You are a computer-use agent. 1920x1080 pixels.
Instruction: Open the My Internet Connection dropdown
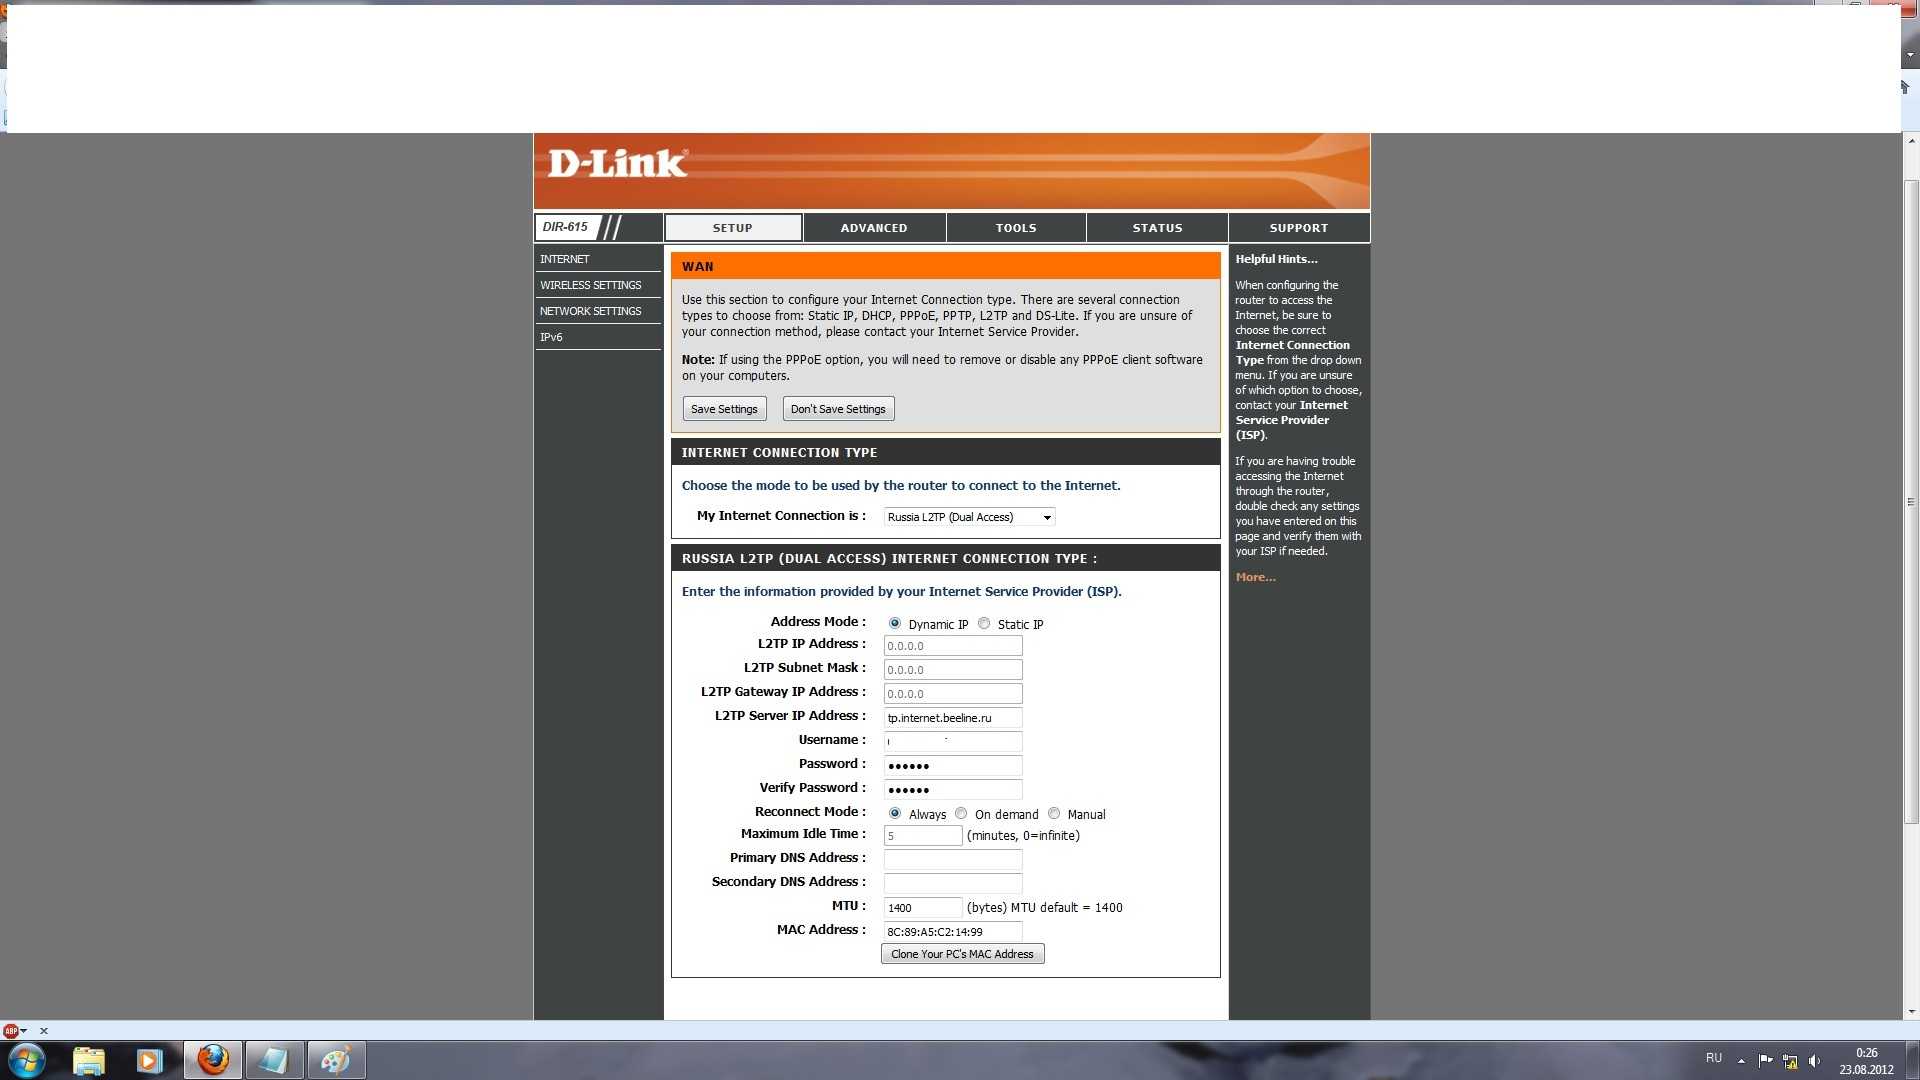tap(969, 517)
